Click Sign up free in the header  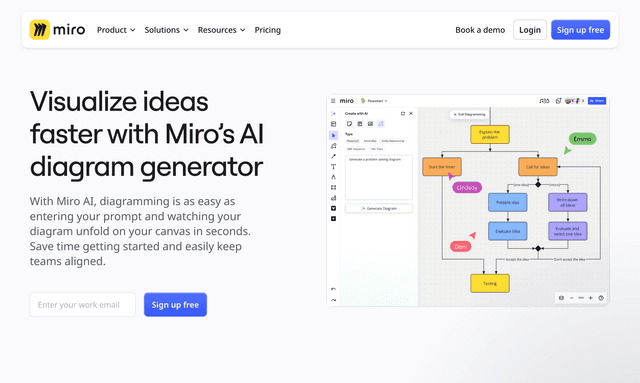click(580, 30)
